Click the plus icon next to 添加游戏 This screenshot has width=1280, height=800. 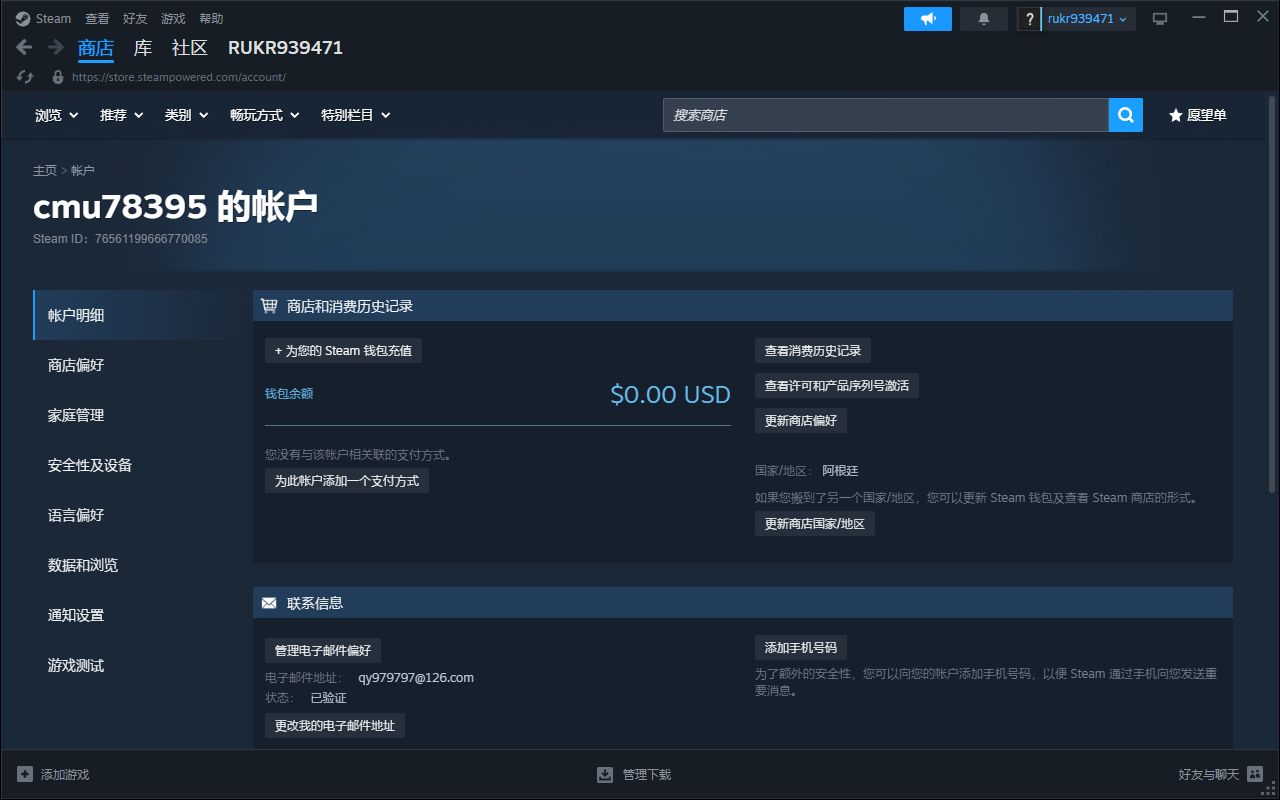point(25,774)
